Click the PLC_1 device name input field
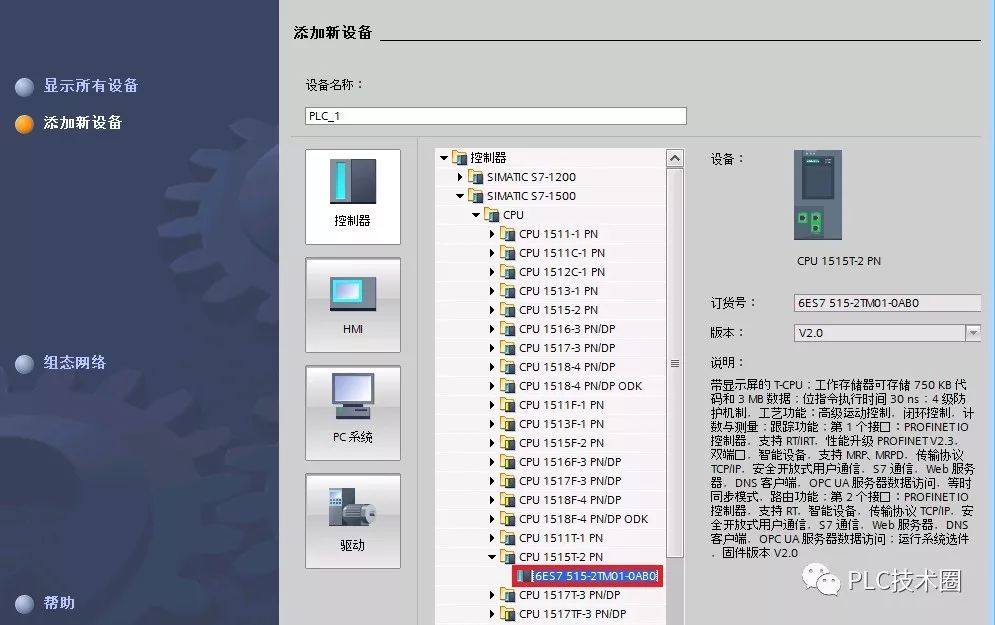Viewport: 995px width, 625px height. 494,115
